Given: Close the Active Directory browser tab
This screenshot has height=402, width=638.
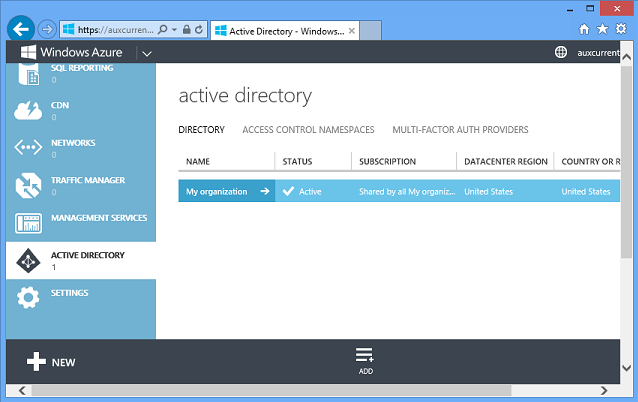Looking at the screenshot, I should [x=352, y=31].
